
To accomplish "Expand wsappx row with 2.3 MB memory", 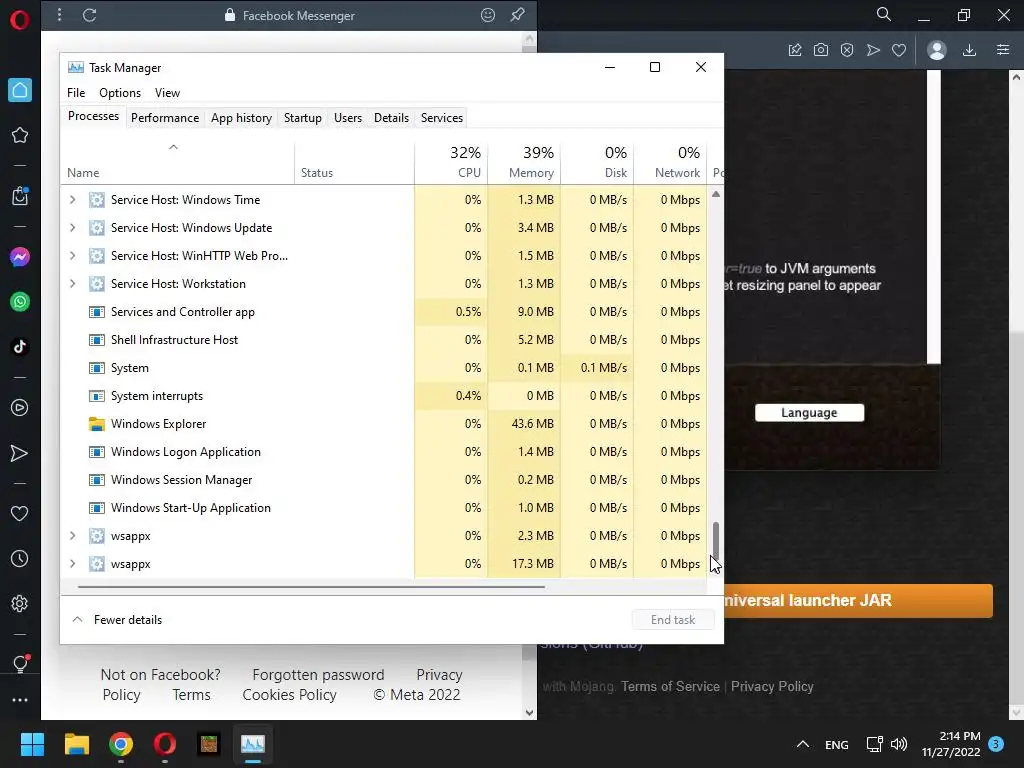I will tap(72, 536).
